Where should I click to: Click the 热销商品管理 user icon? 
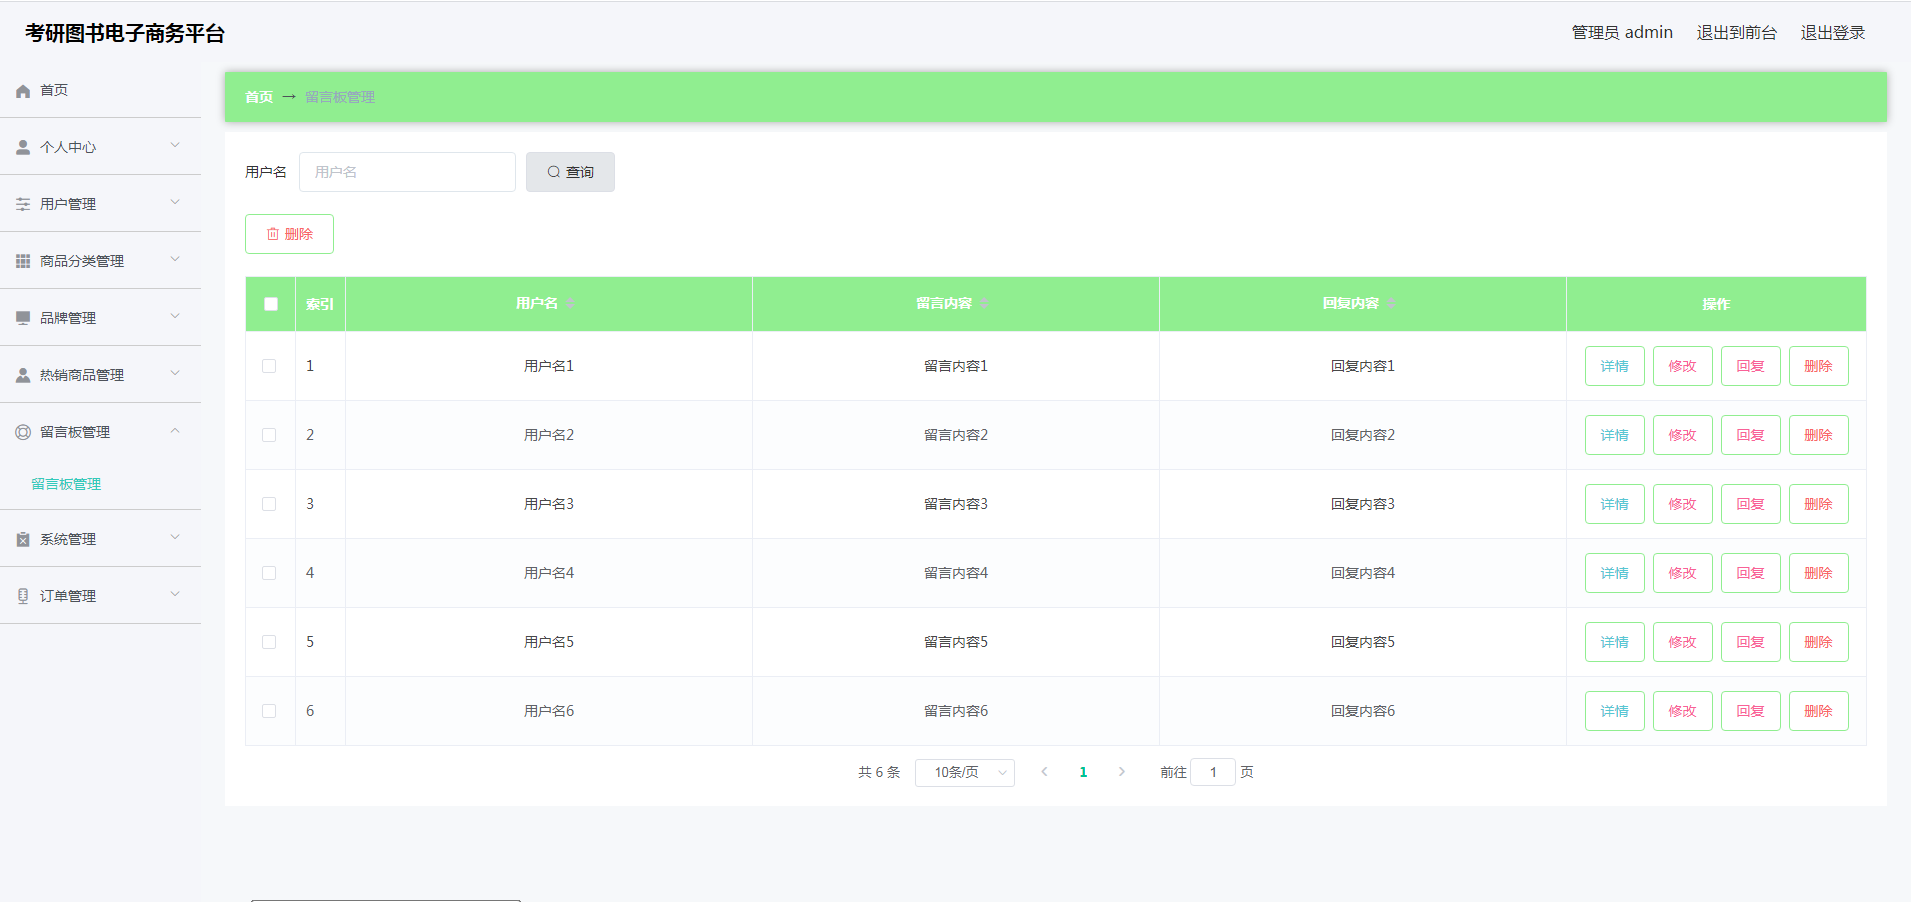tap(23, 375)
